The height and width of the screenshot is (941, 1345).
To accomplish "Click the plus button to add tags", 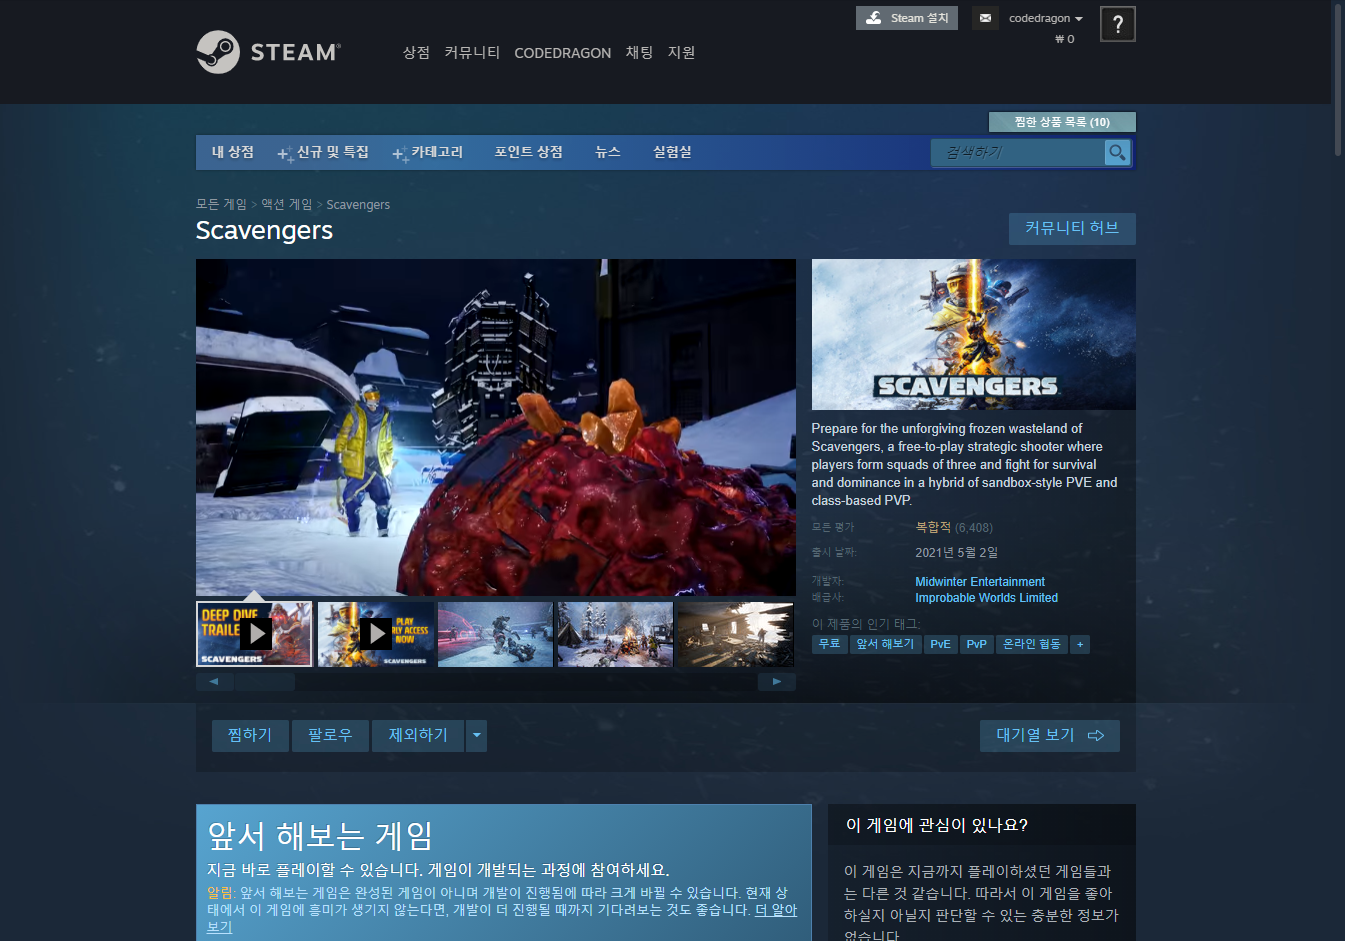I will coord(1080,644).
